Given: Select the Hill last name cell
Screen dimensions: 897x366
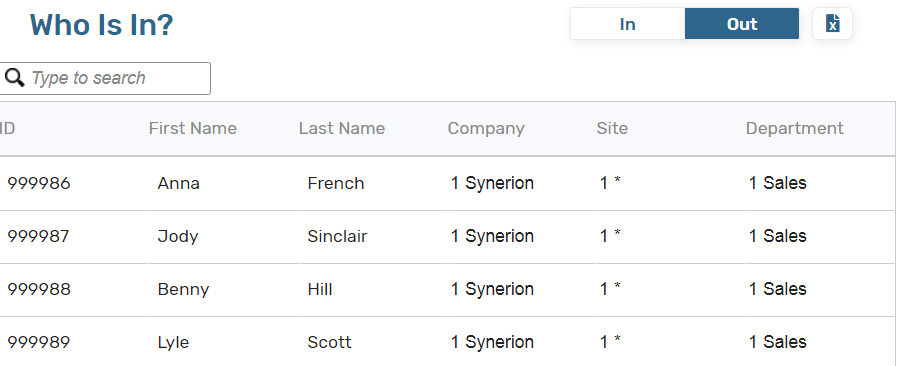Looking at the screenshot, I should tap(373, 289).
